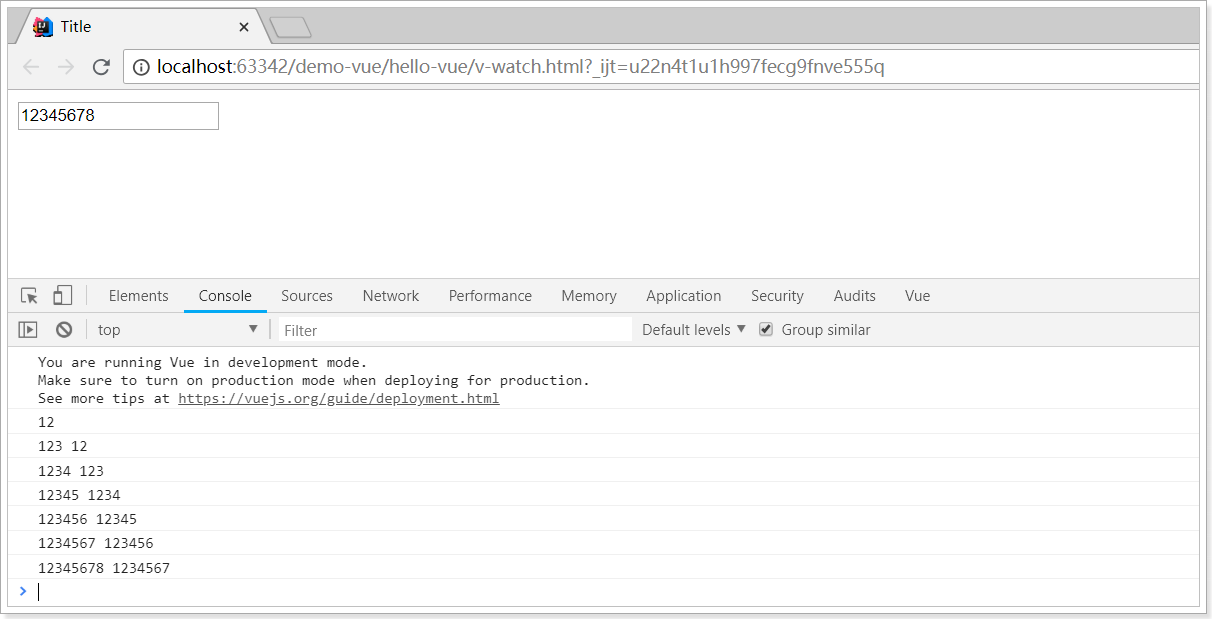Click the page input containing 12345678
This screenshot has height=619, width=1212.
(118, 116)
